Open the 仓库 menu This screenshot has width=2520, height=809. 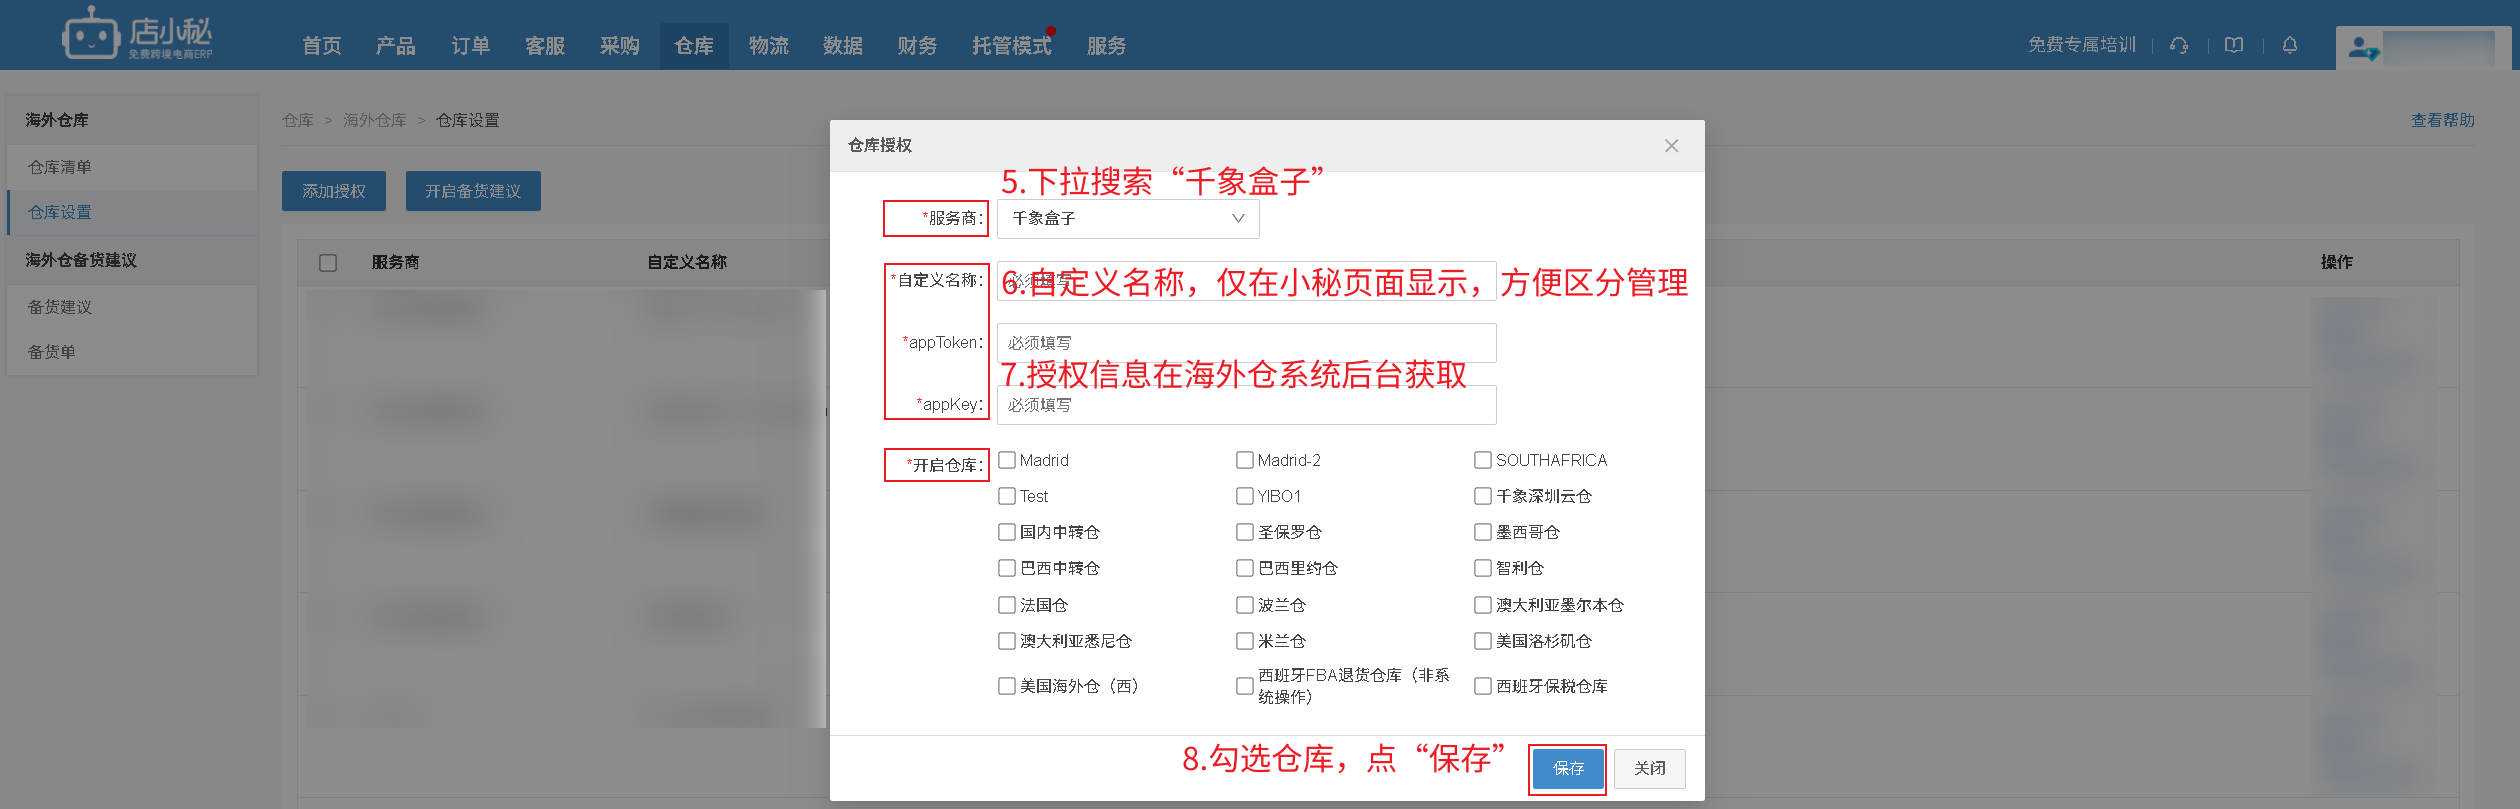[694, 46]
